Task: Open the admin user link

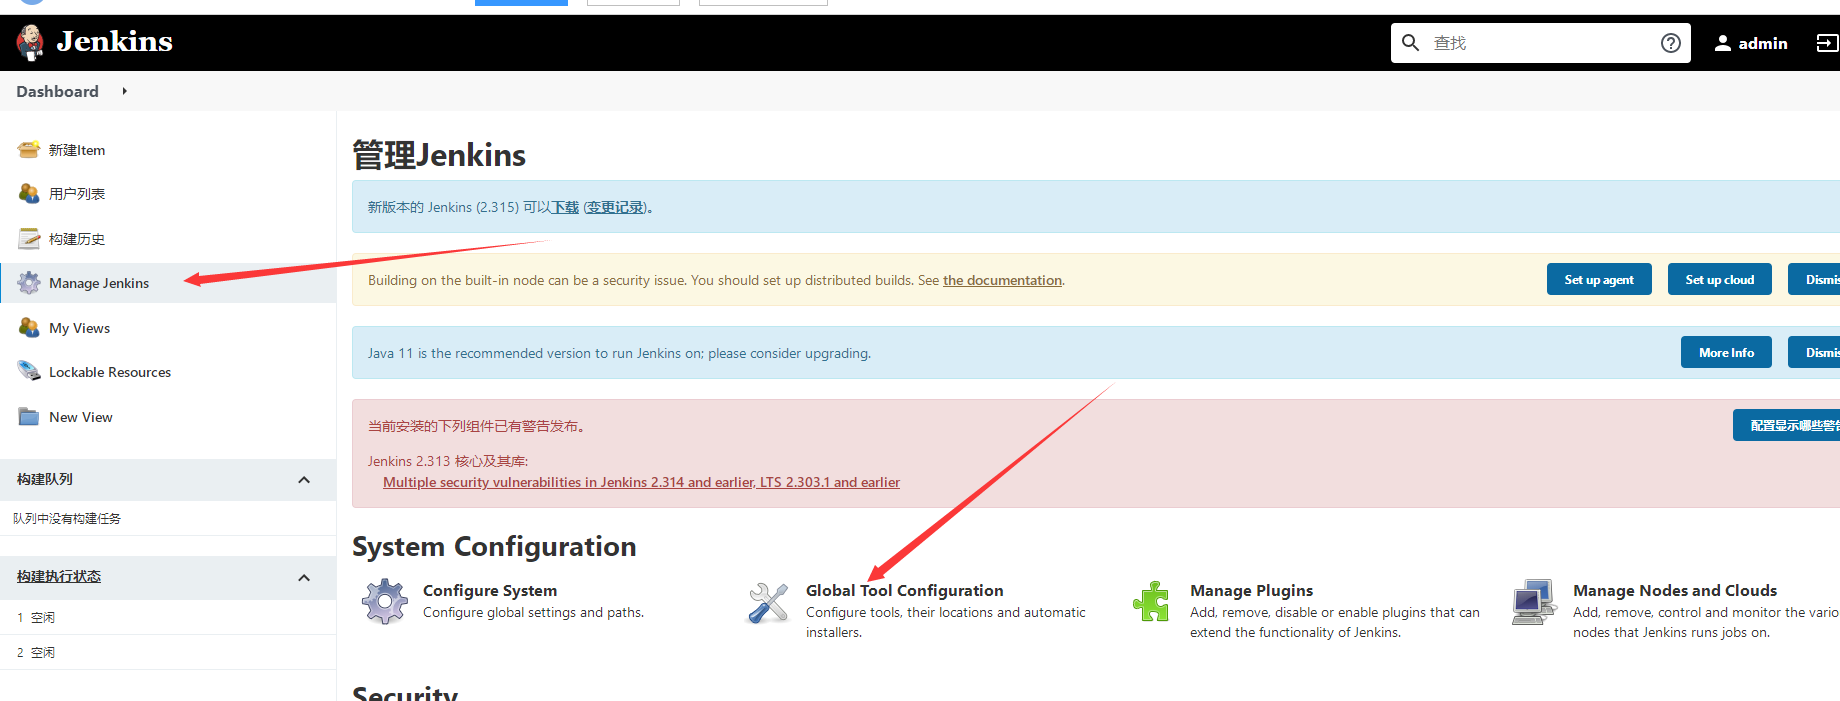Action: tap(1763, 43)
